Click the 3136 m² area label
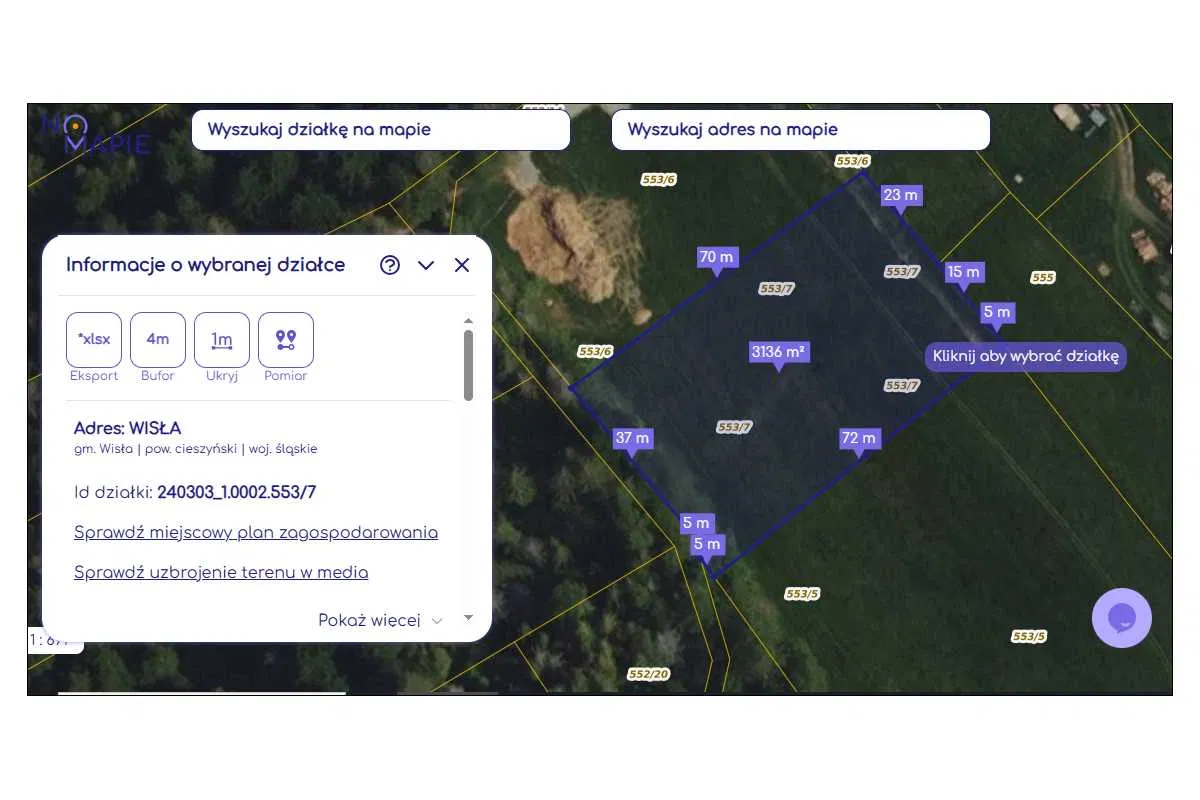This screenshot has width=1200, height=800. tap(779, 352)
